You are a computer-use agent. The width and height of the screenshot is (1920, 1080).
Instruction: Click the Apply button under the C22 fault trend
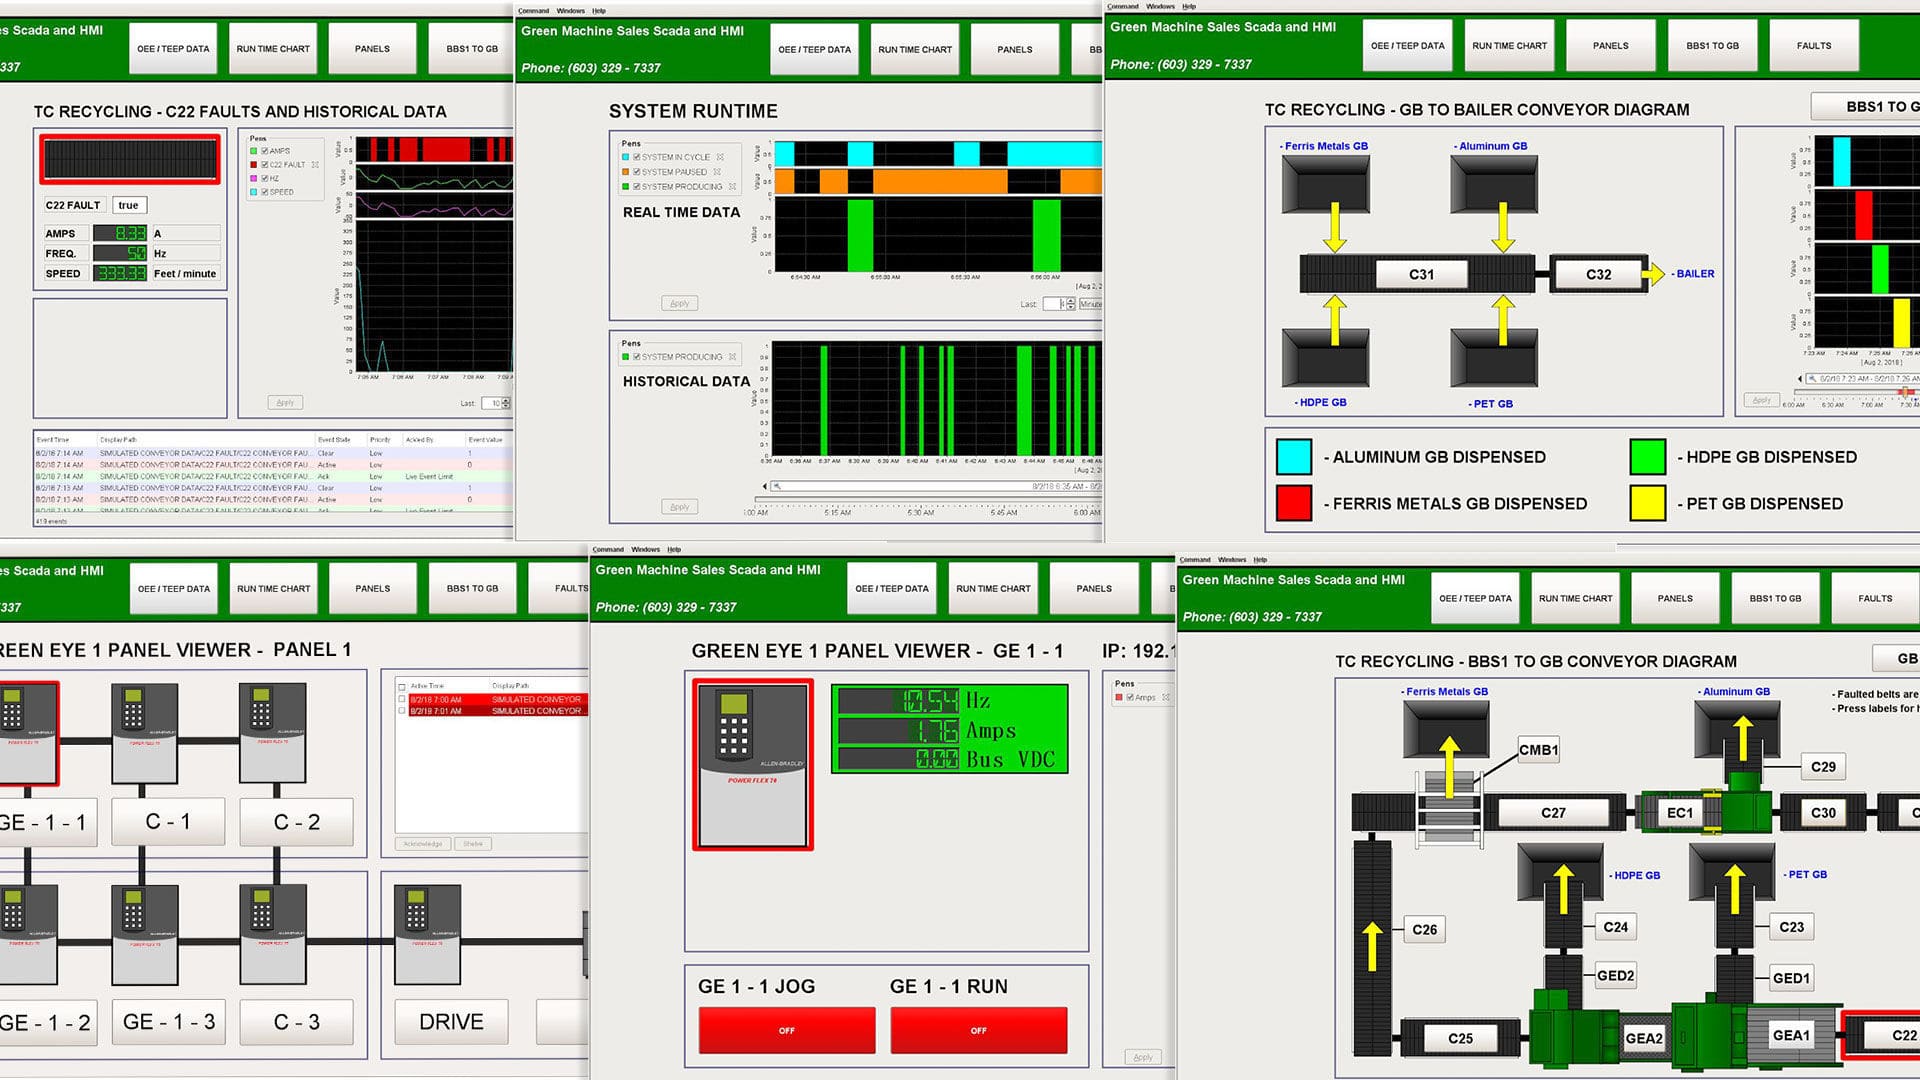285,402
